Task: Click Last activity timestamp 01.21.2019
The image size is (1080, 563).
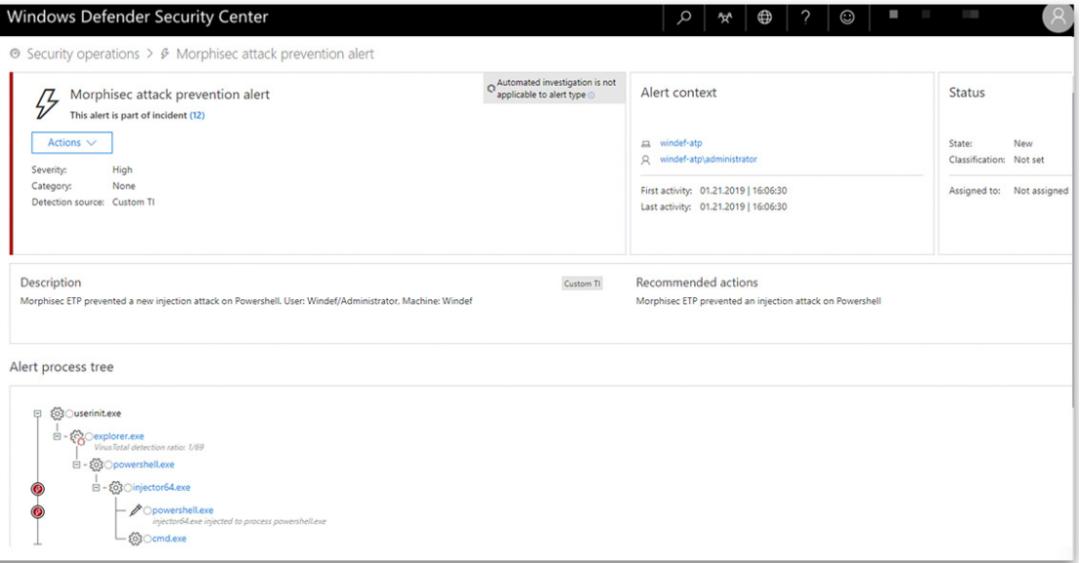Action: (x=743, y=207)
